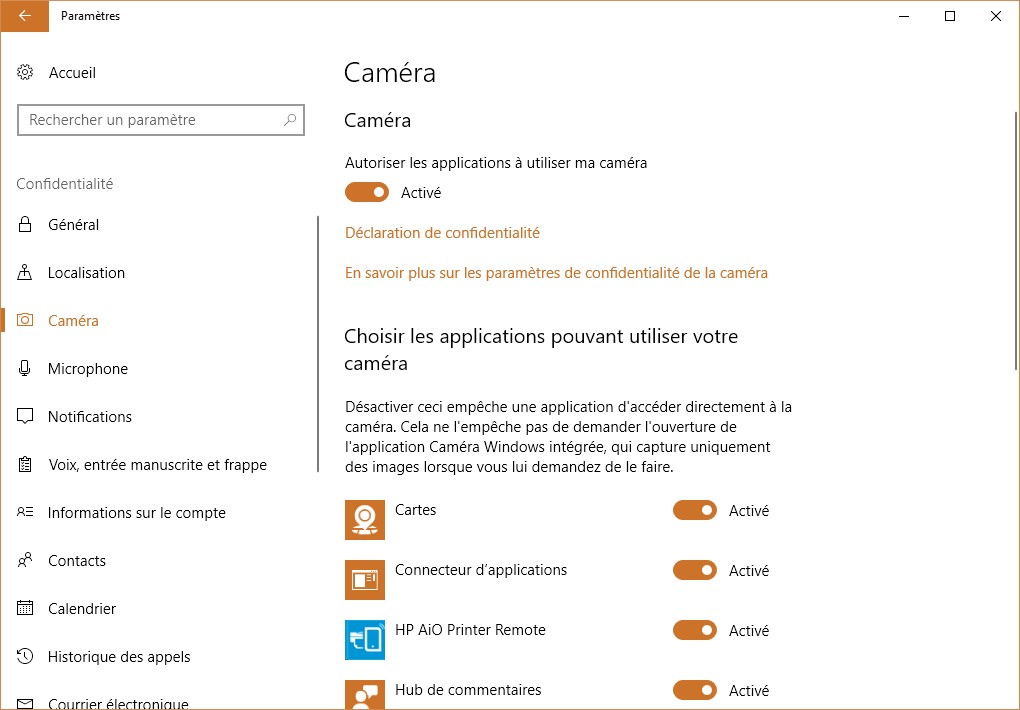The image size is (1020, 710).
Task: Toggle camera access for Connecteur d'applications
Action: coord(695,571)
